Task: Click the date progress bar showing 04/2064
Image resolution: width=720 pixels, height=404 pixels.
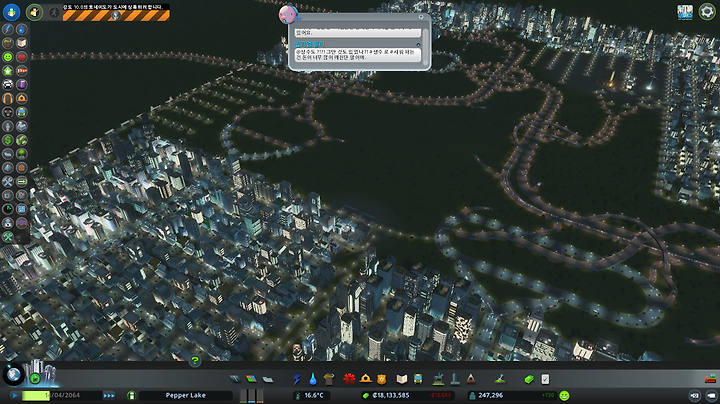Action: (x=62, y=395)
